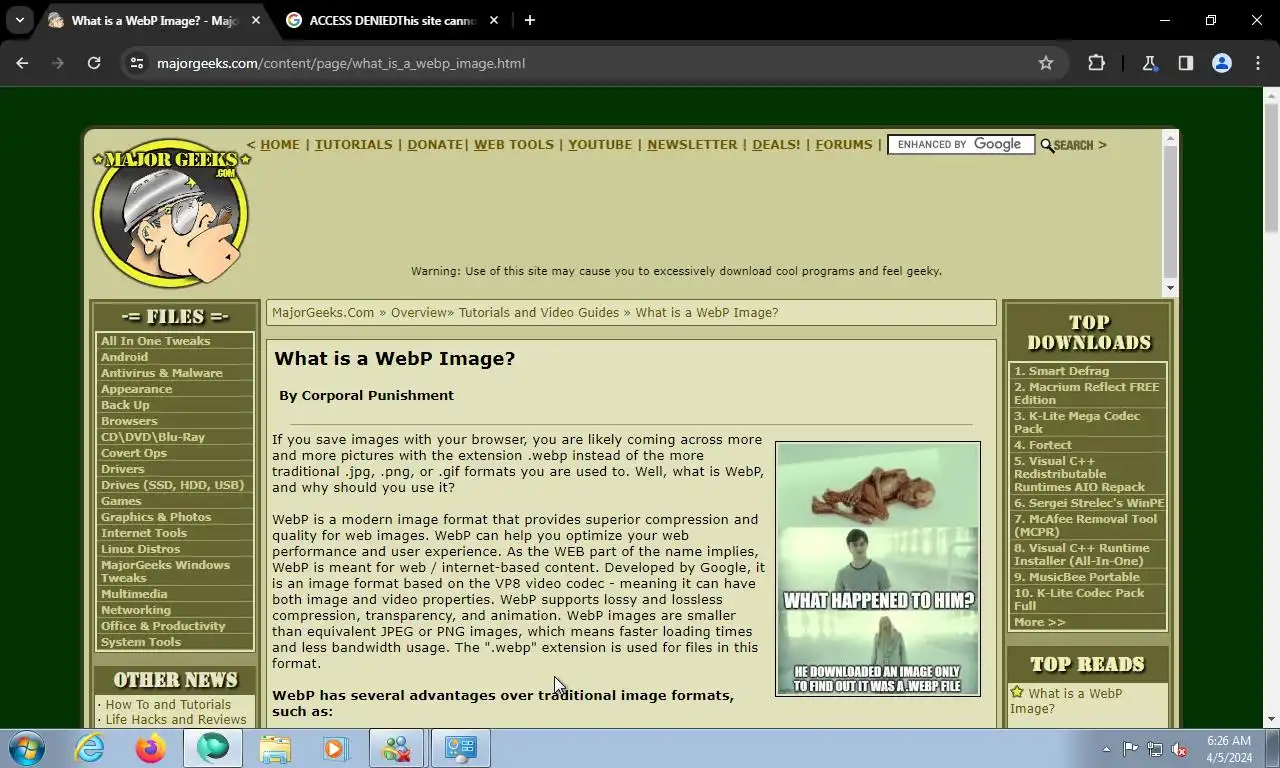
Task: Click Tutorials and Video Guides breadcrumb
Action: pos(539,313)
